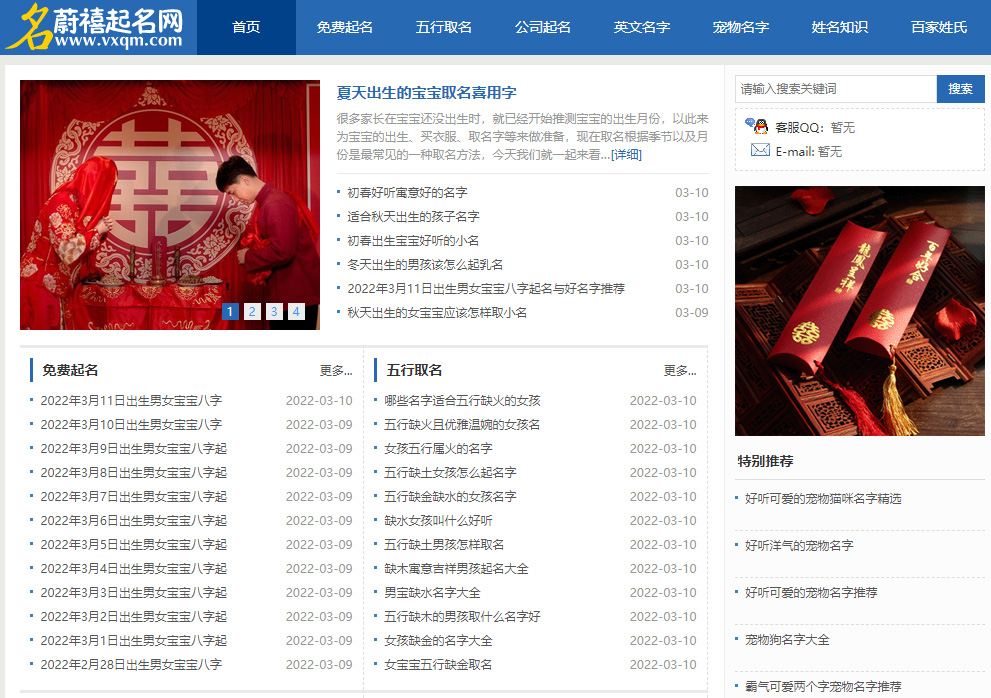Screen dimensions: 991x698
Task: Open 2022年3月3日出生男女宝宝八字起 link
Action: click(x=134, y=593)
